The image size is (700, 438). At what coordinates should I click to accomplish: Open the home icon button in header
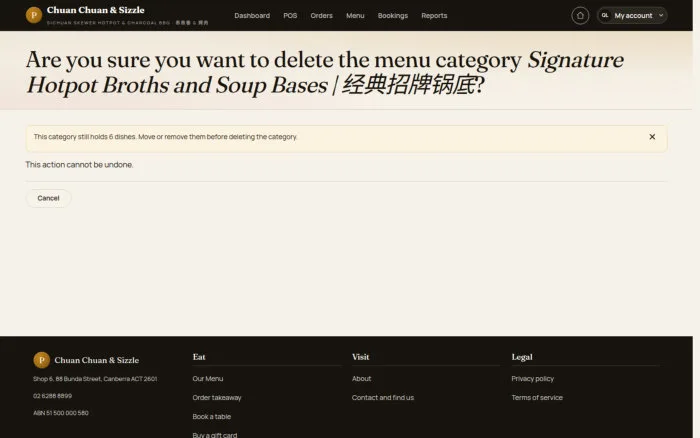[580, 16]
